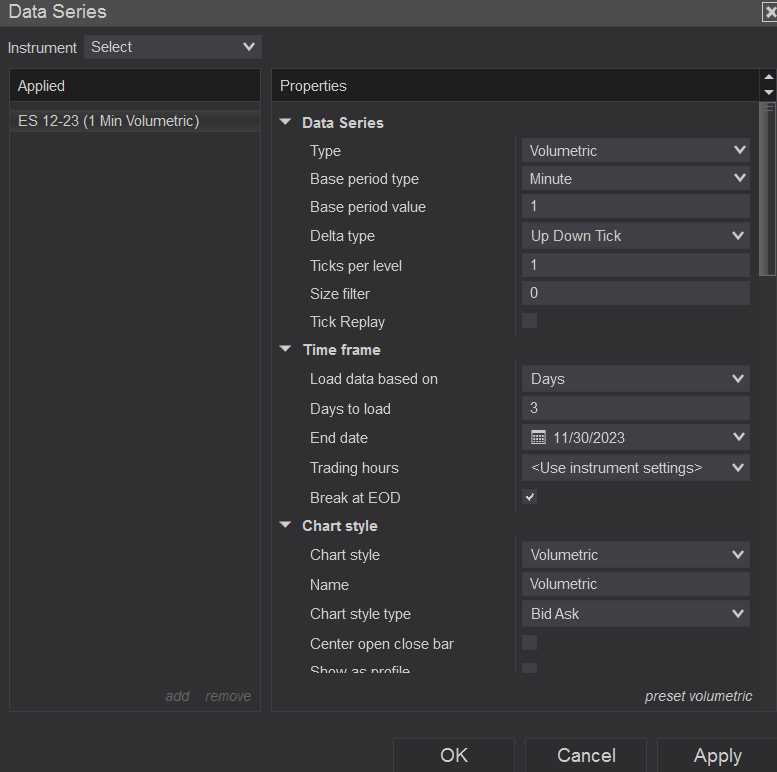The image size is (777, 772).
Task: Collapse the Chart style section
Action: [286, 526]
